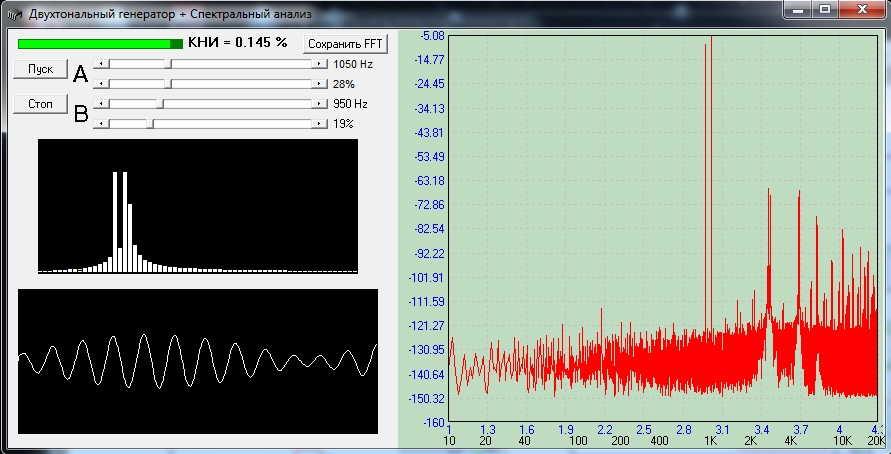Click left arrow of the 19% level slider
Screen dimensions: 891x454
pyautogui.click(x=99, y=124)
